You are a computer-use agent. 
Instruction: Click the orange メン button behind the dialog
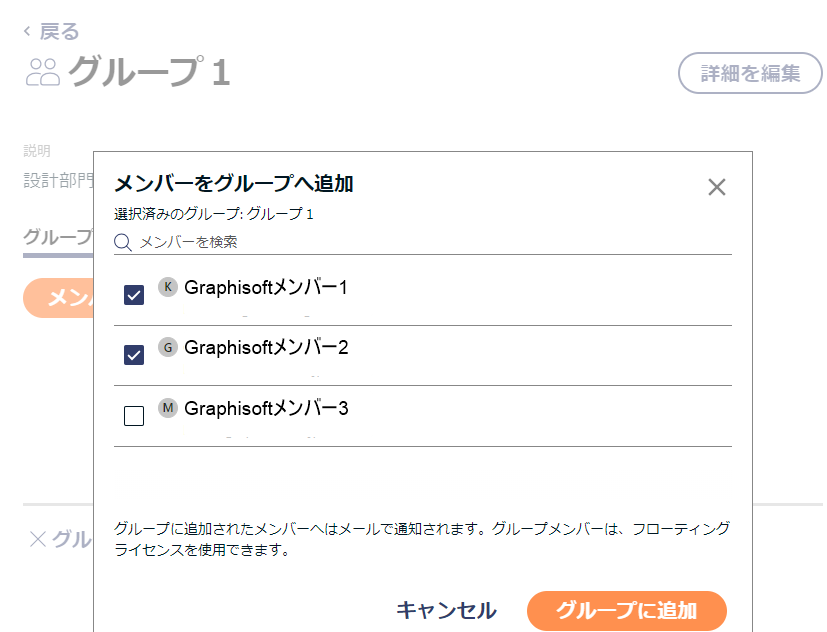[x=58, y=298]
